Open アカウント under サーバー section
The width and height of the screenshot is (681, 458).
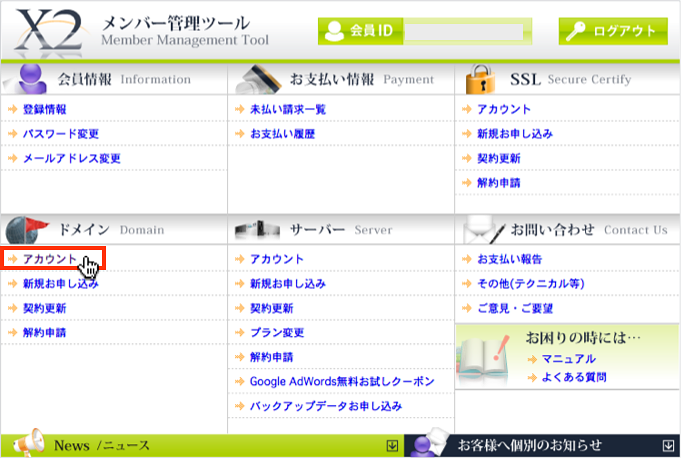tap(277, 259)
